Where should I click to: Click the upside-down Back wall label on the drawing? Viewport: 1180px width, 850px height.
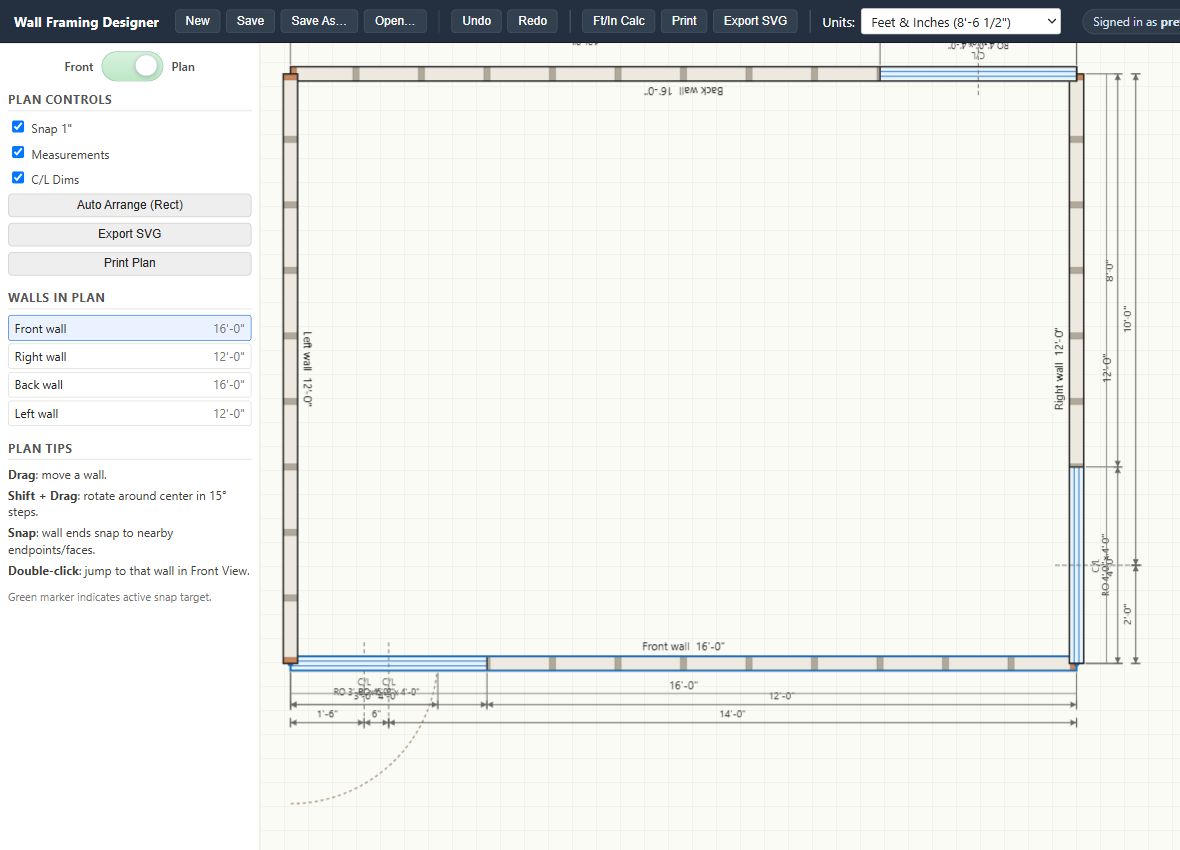point(683,90)
